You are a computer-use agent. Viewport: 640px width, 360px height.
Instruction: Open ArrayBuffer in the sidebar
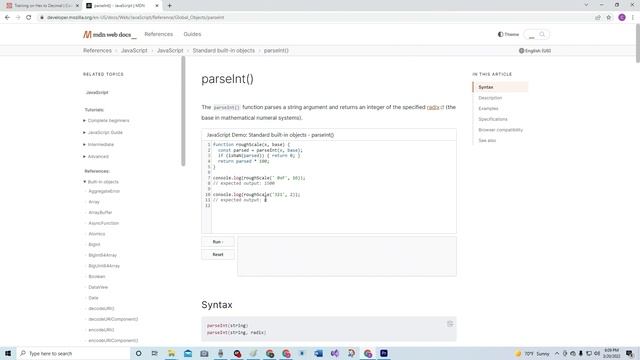(100, 212)
